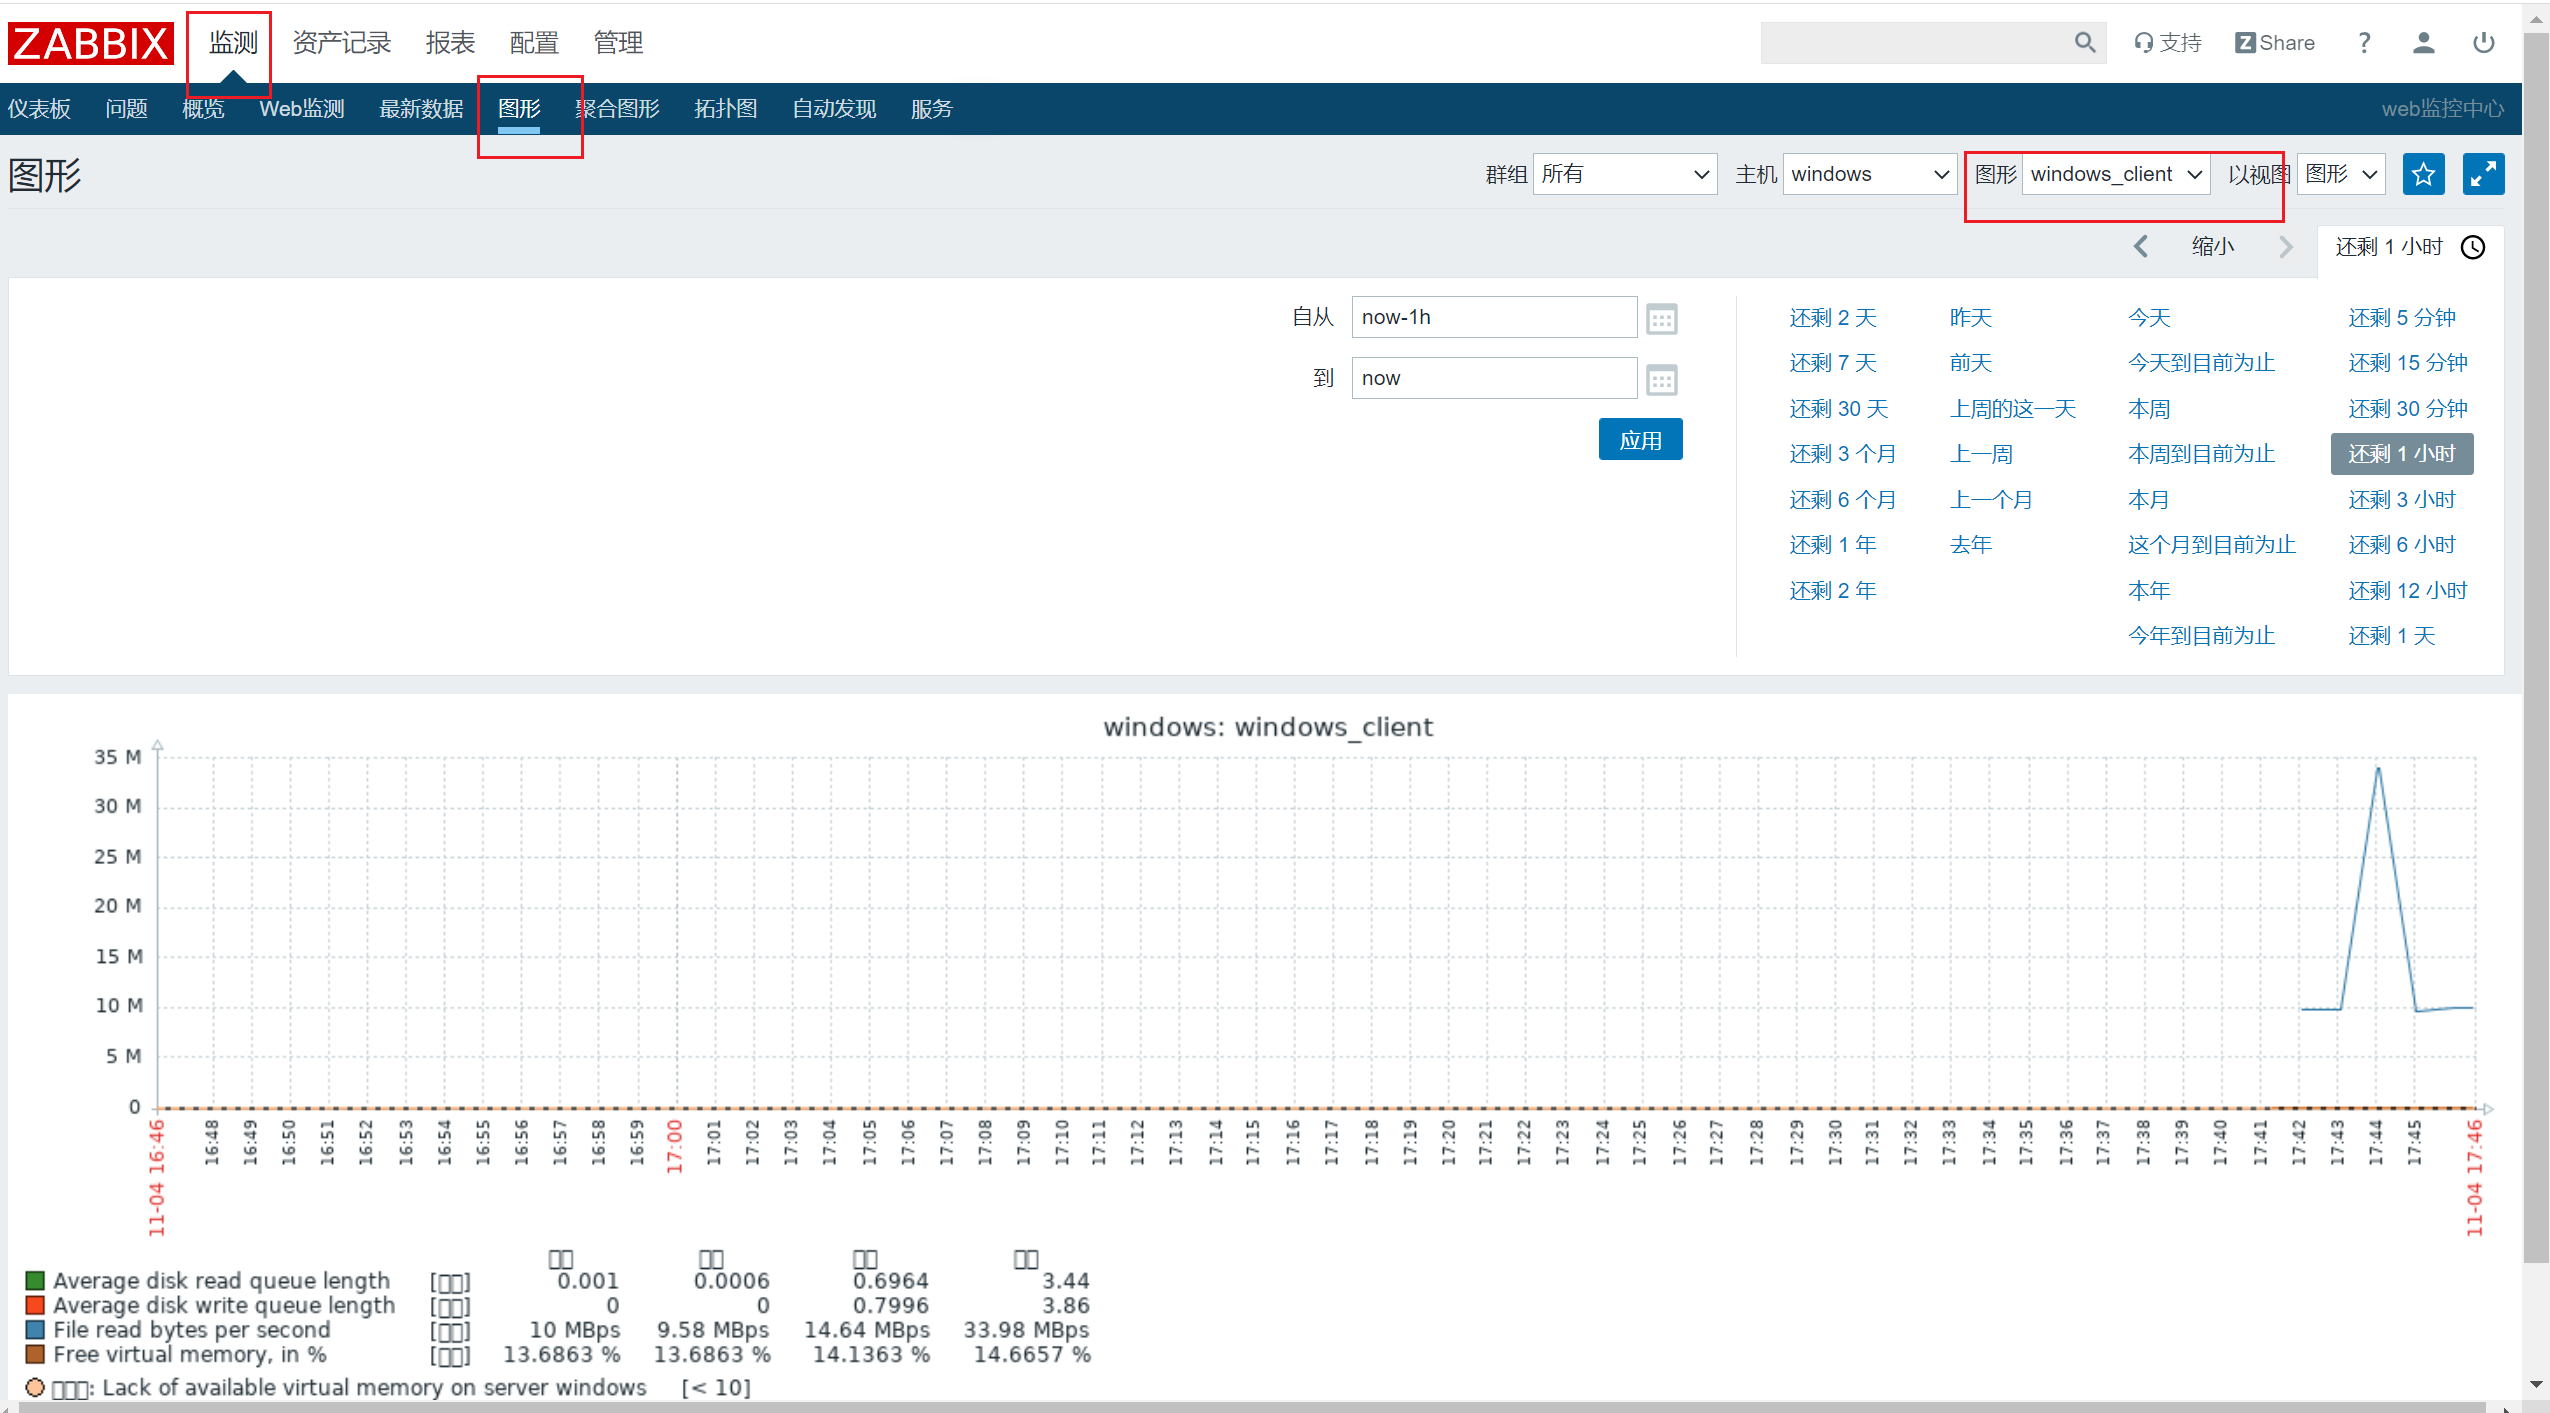Click the From field with now-1h

coord(1494,317)
